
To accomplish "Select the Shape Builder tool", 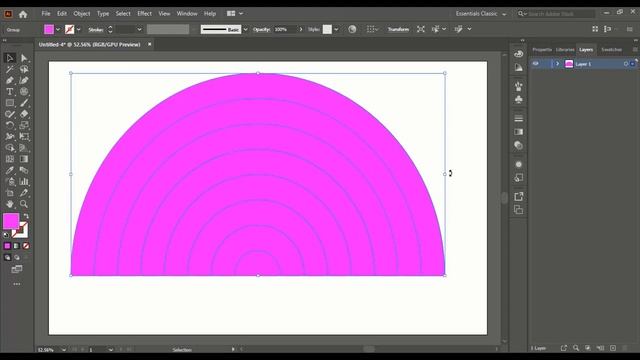I will (x=10, y=148).
